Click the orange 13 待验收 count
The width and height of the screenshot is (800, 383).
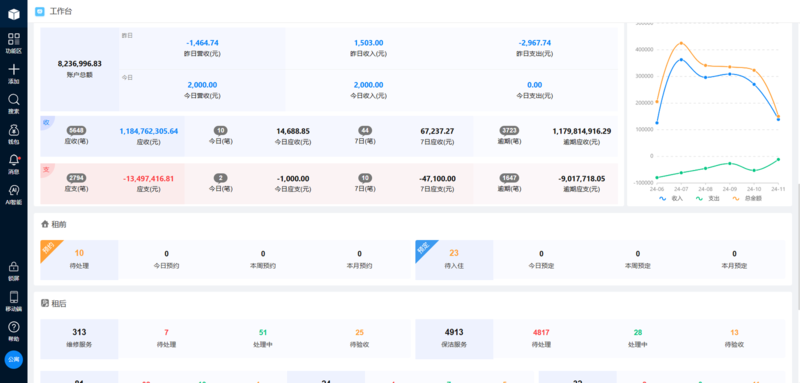click(734, 333)
